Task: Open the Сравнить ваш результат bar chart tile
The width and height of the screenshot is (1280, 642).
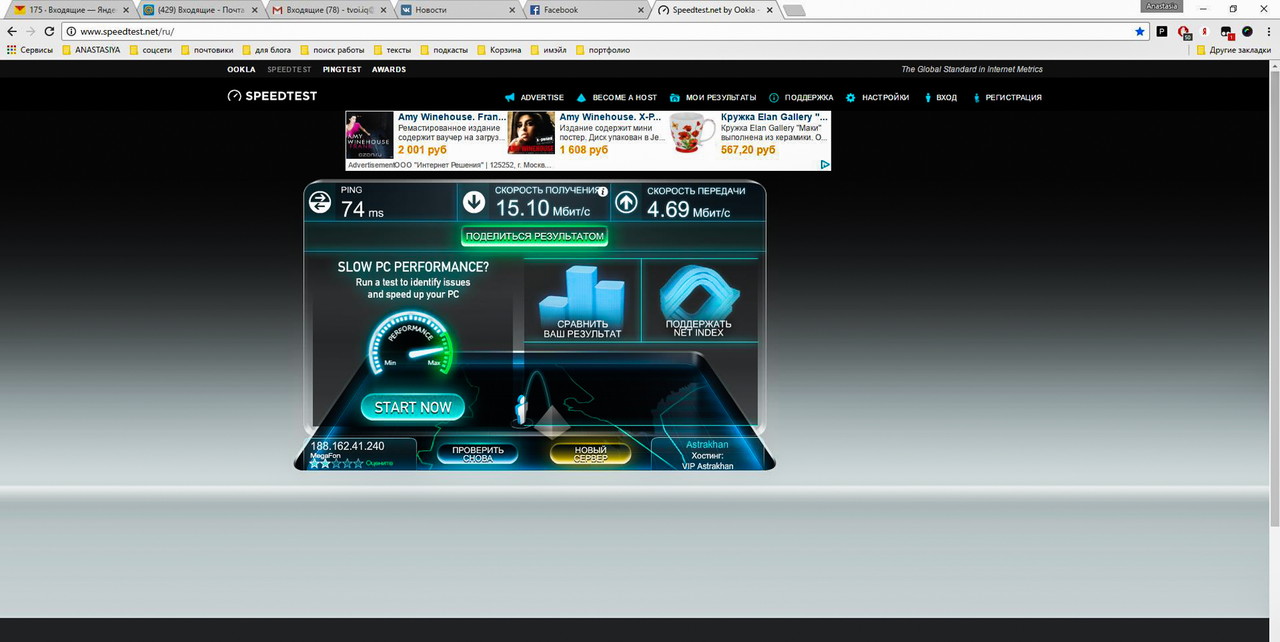Action: pos(582,301)
